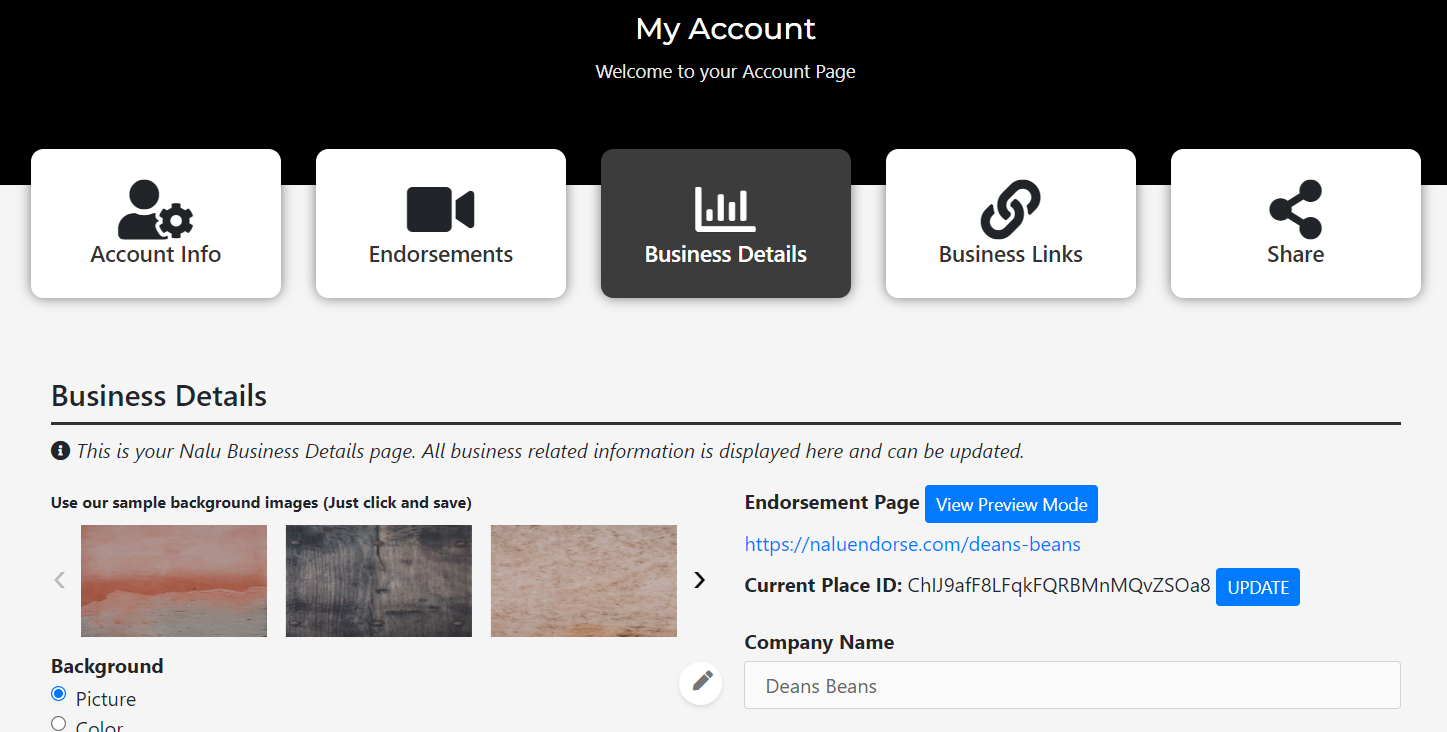Select the Picture background option

coord(58,693)
